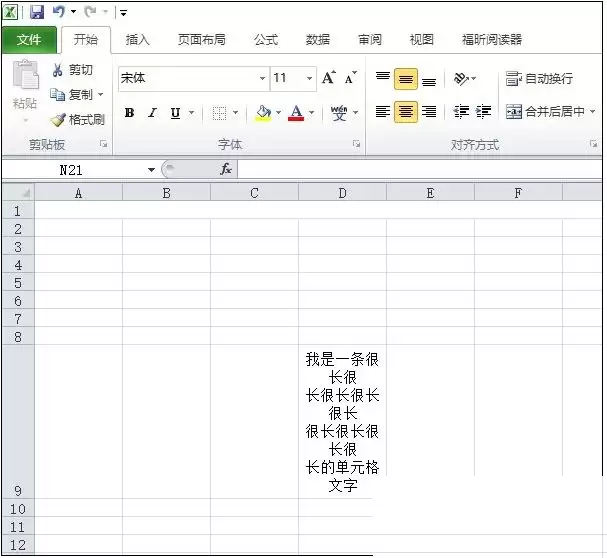Open Customize Quick Access Toolbar dropdown
The image size is (607, 558).
[x=123, y=13]
